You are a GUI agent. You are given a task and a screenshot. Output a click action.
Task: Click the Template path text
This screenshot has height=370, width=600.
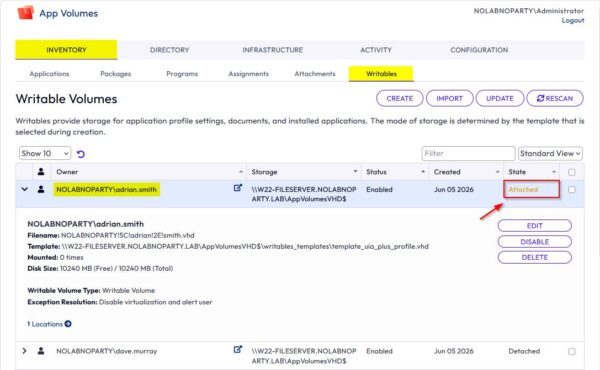(x=245, y=246)
